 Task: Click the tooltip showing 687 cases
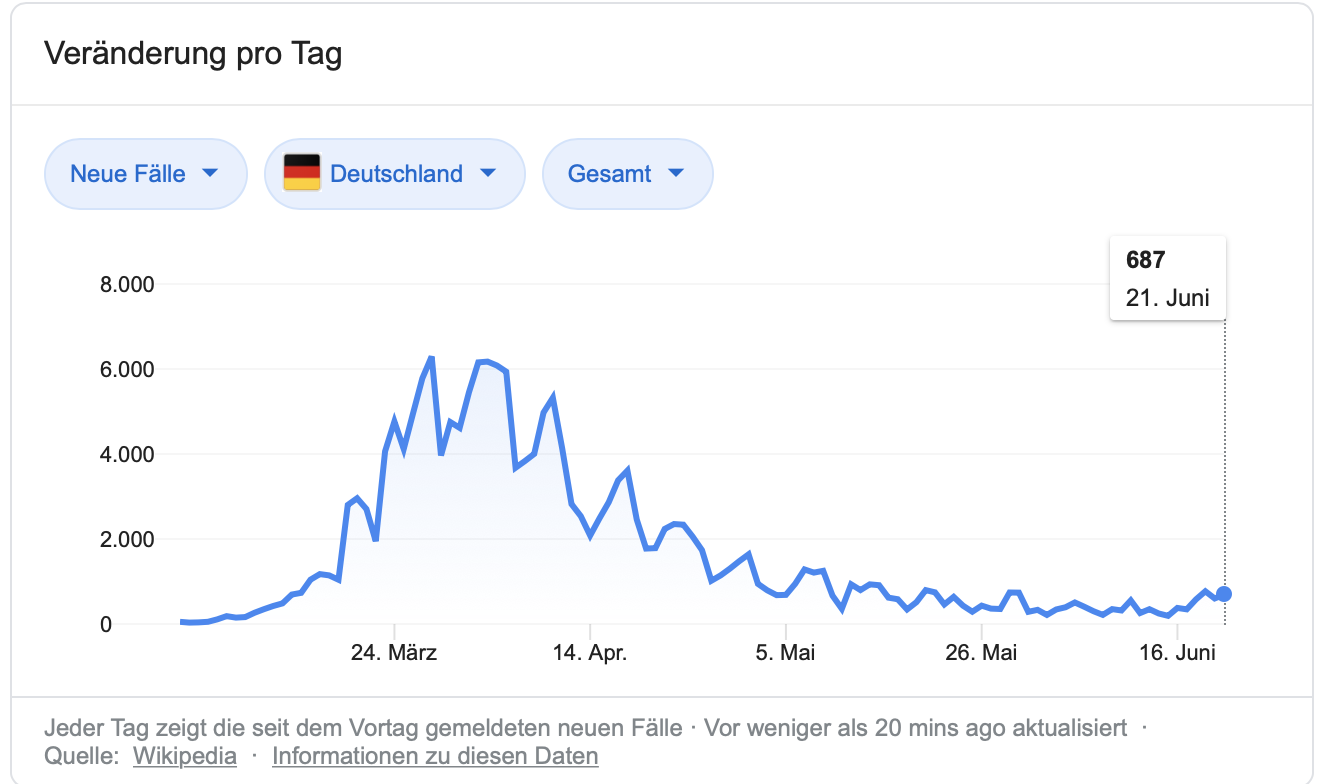coord(1167,278)
